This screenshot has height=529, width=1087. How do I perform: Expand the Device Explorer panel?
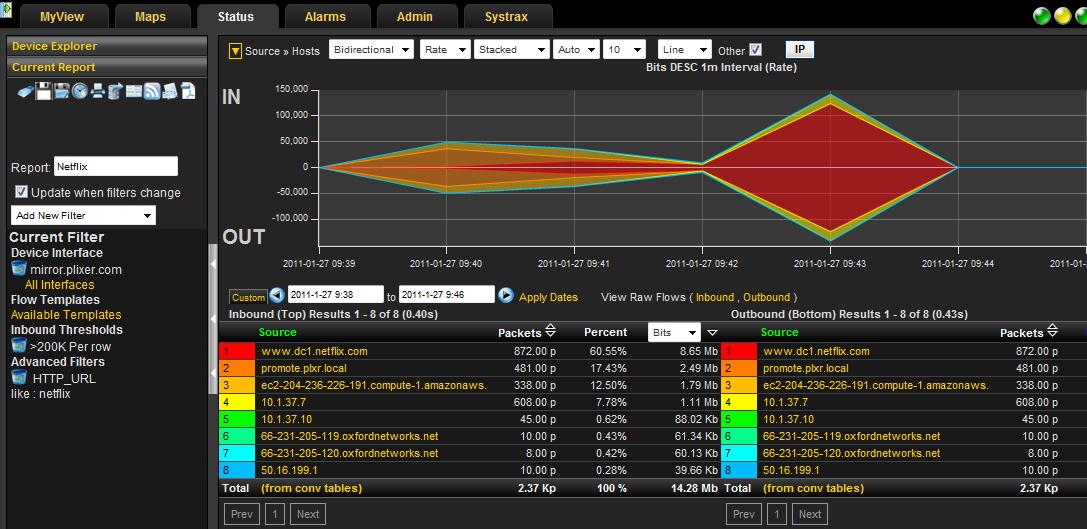coord(107,46)
